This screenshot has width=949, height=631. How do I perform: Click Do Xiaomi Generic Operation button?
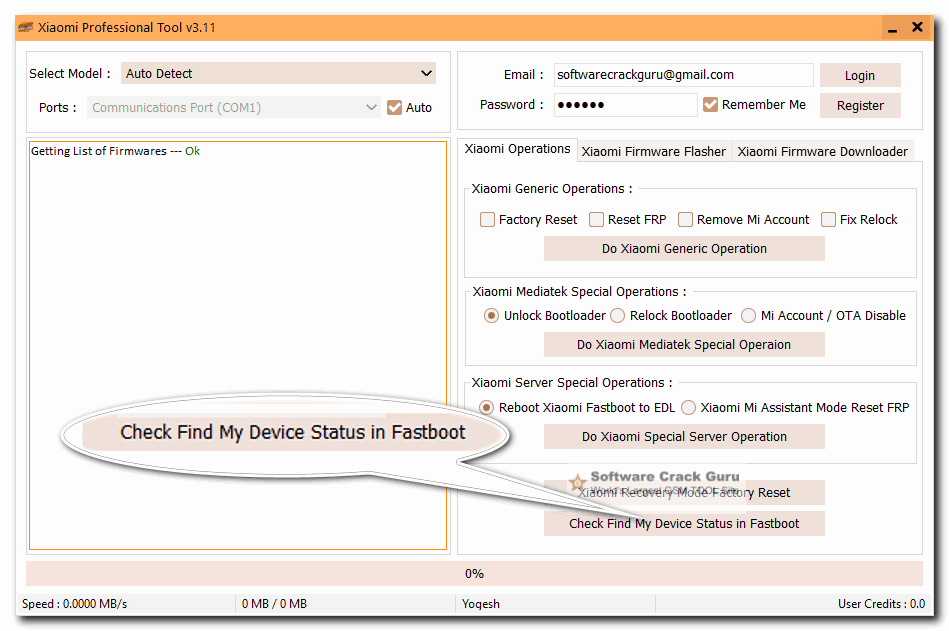coord(684,249)
